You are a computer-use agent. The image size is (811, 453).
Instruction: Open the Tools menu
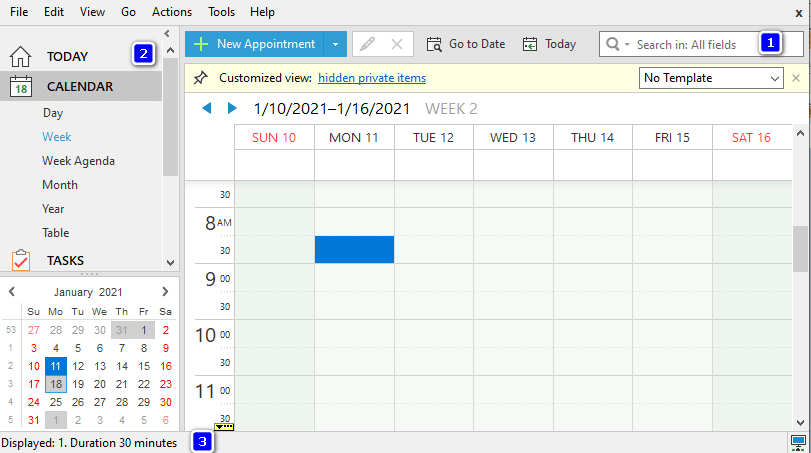(222, 12)
